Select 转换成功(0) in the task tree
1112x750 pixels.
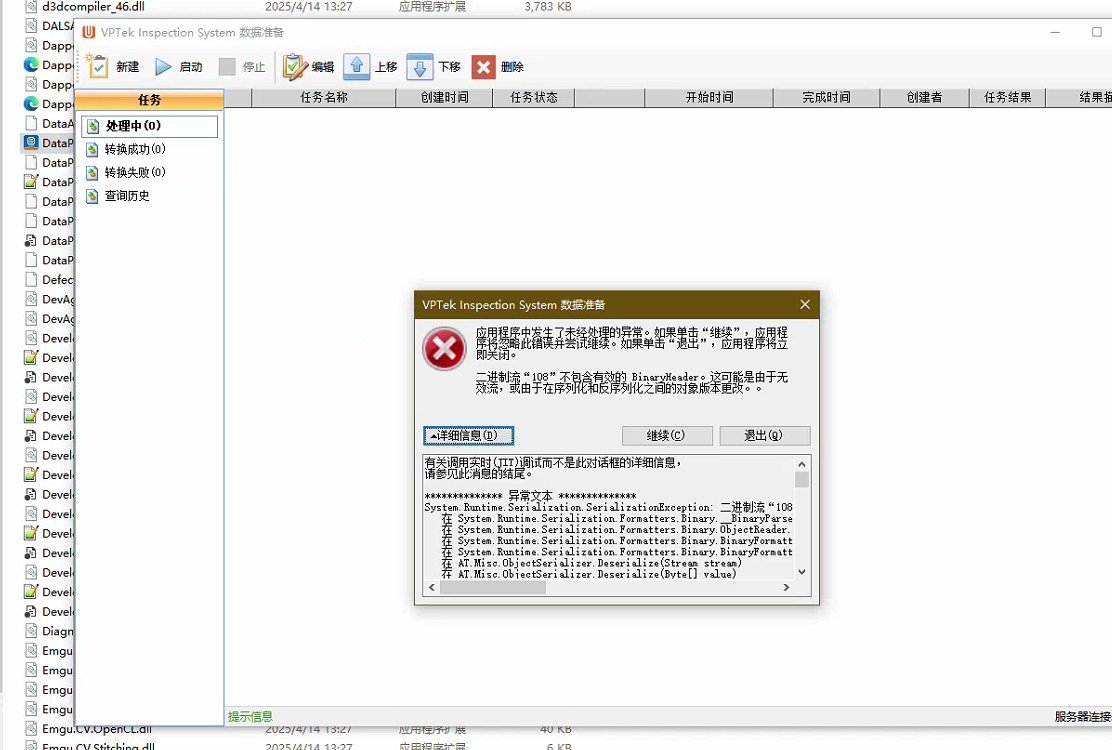click(x=126, y=150)
